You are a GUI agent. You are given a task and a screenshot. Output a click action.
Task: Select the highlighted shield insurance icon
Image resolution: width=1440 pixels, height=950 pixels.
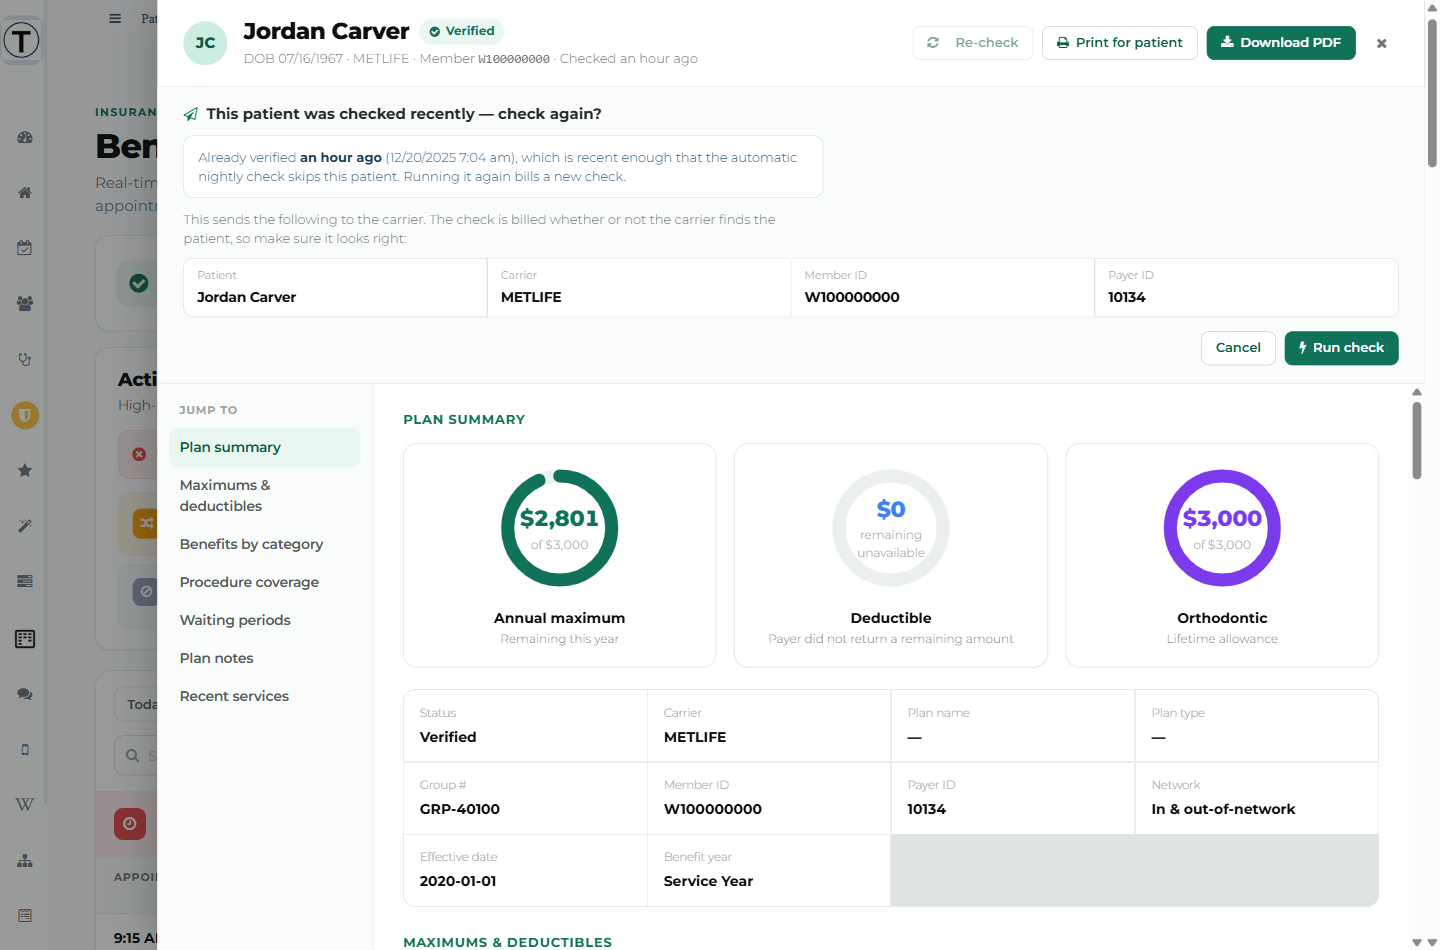tap(25, 415)
